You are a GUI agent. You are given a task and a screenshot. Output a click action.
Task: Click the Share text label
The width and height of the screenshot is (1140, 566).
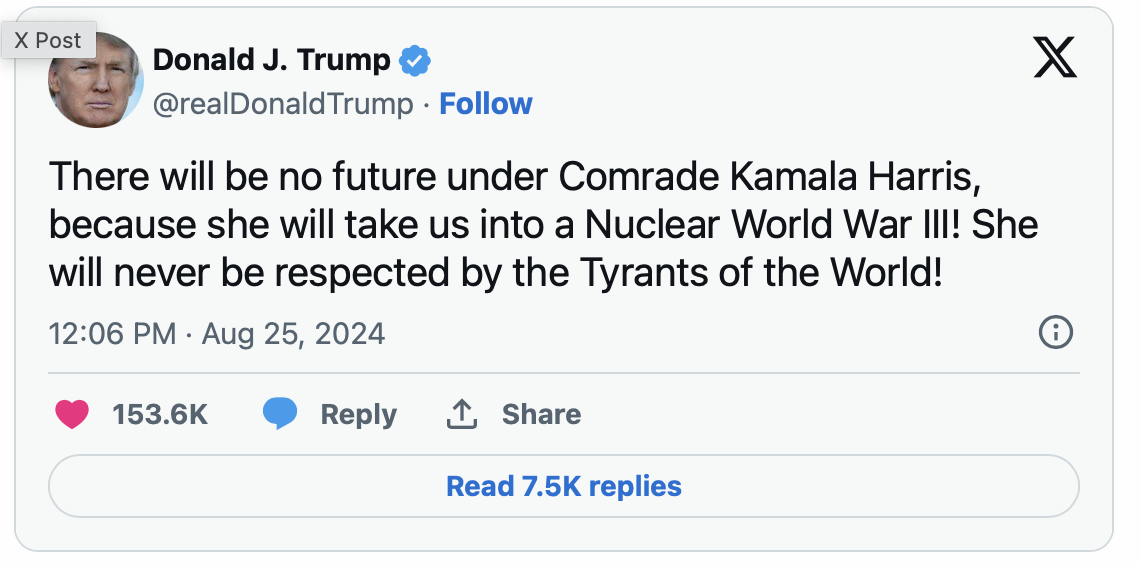541,414
